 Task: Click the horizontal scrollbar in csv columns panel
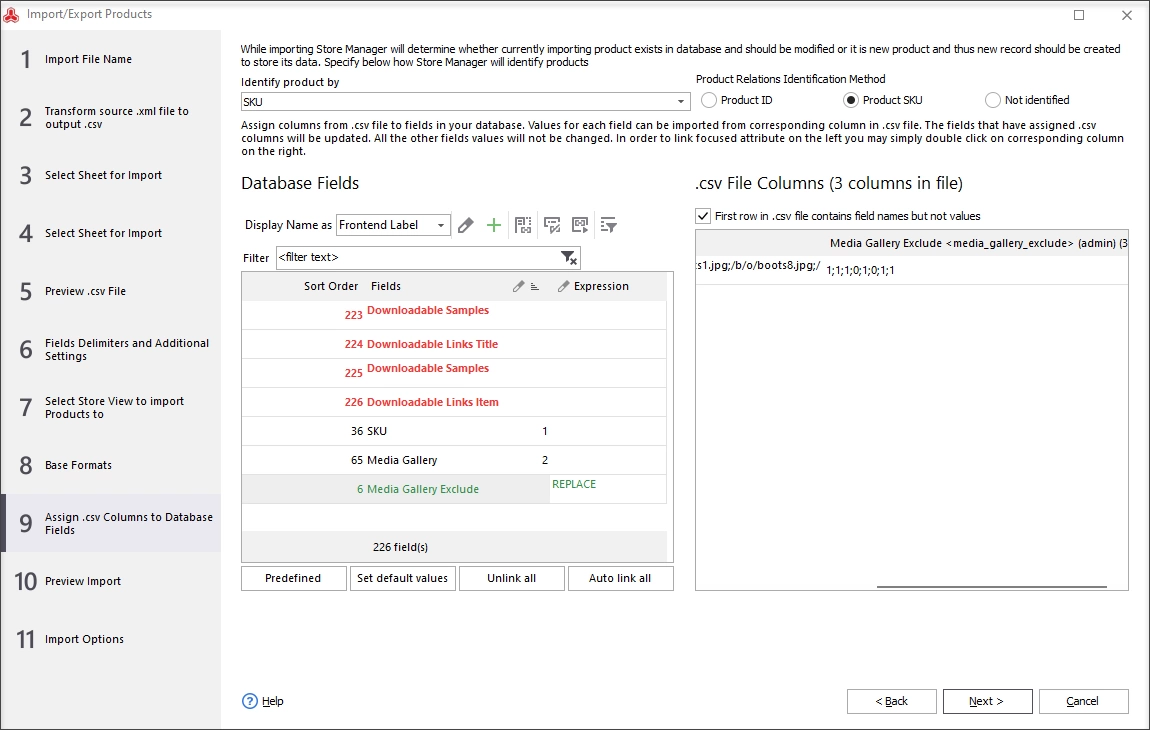(x=992, y=586)
